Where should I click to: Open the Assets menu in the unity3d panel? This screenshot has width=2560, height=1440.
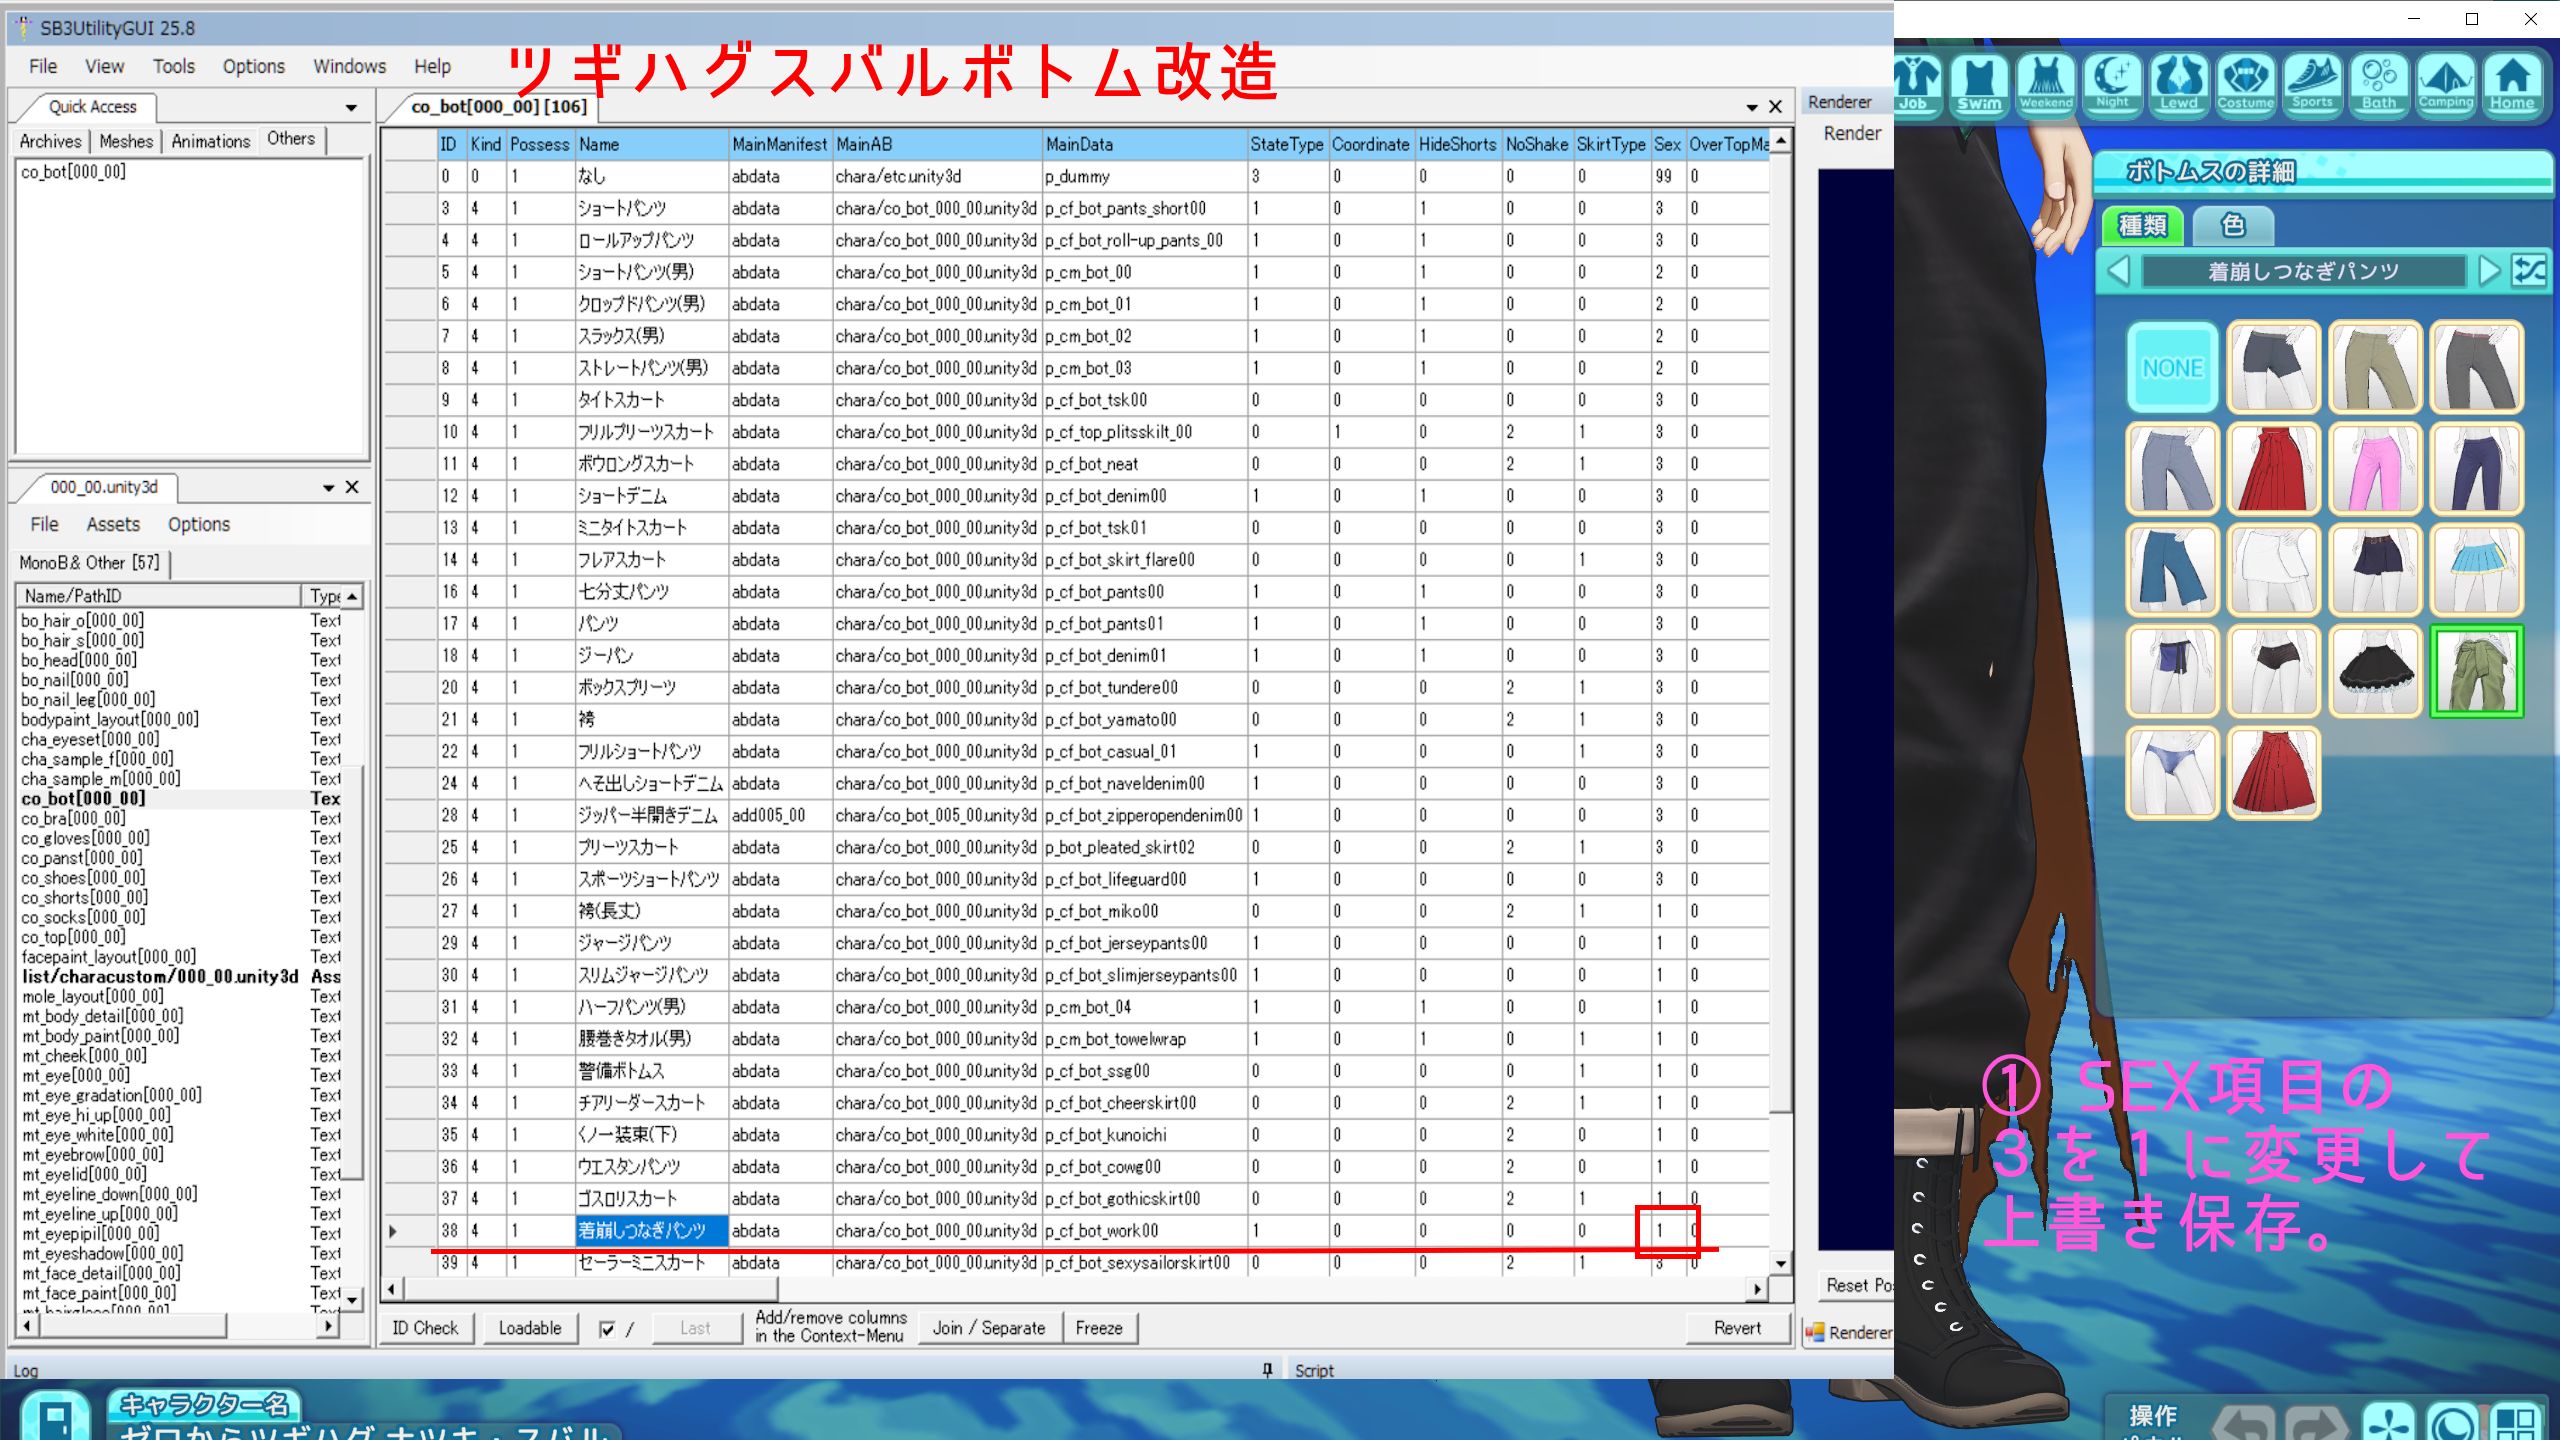click(x=113, y=524)
